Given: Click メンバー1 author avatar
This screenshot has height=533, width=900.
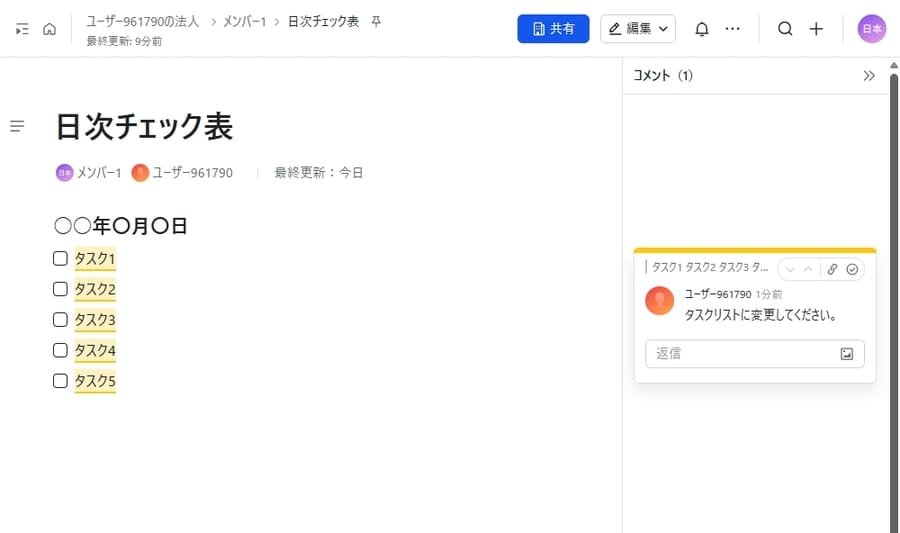Looking at the screenshot, I should pos(64,173).
